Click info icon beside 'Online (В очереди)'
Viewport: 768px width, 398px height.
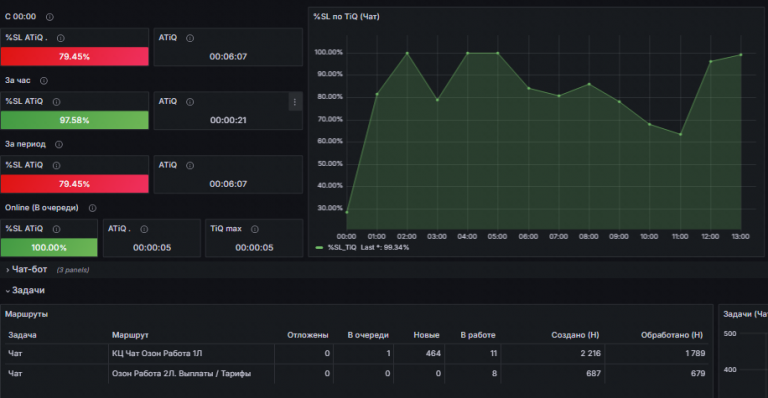tap(92, 208)
